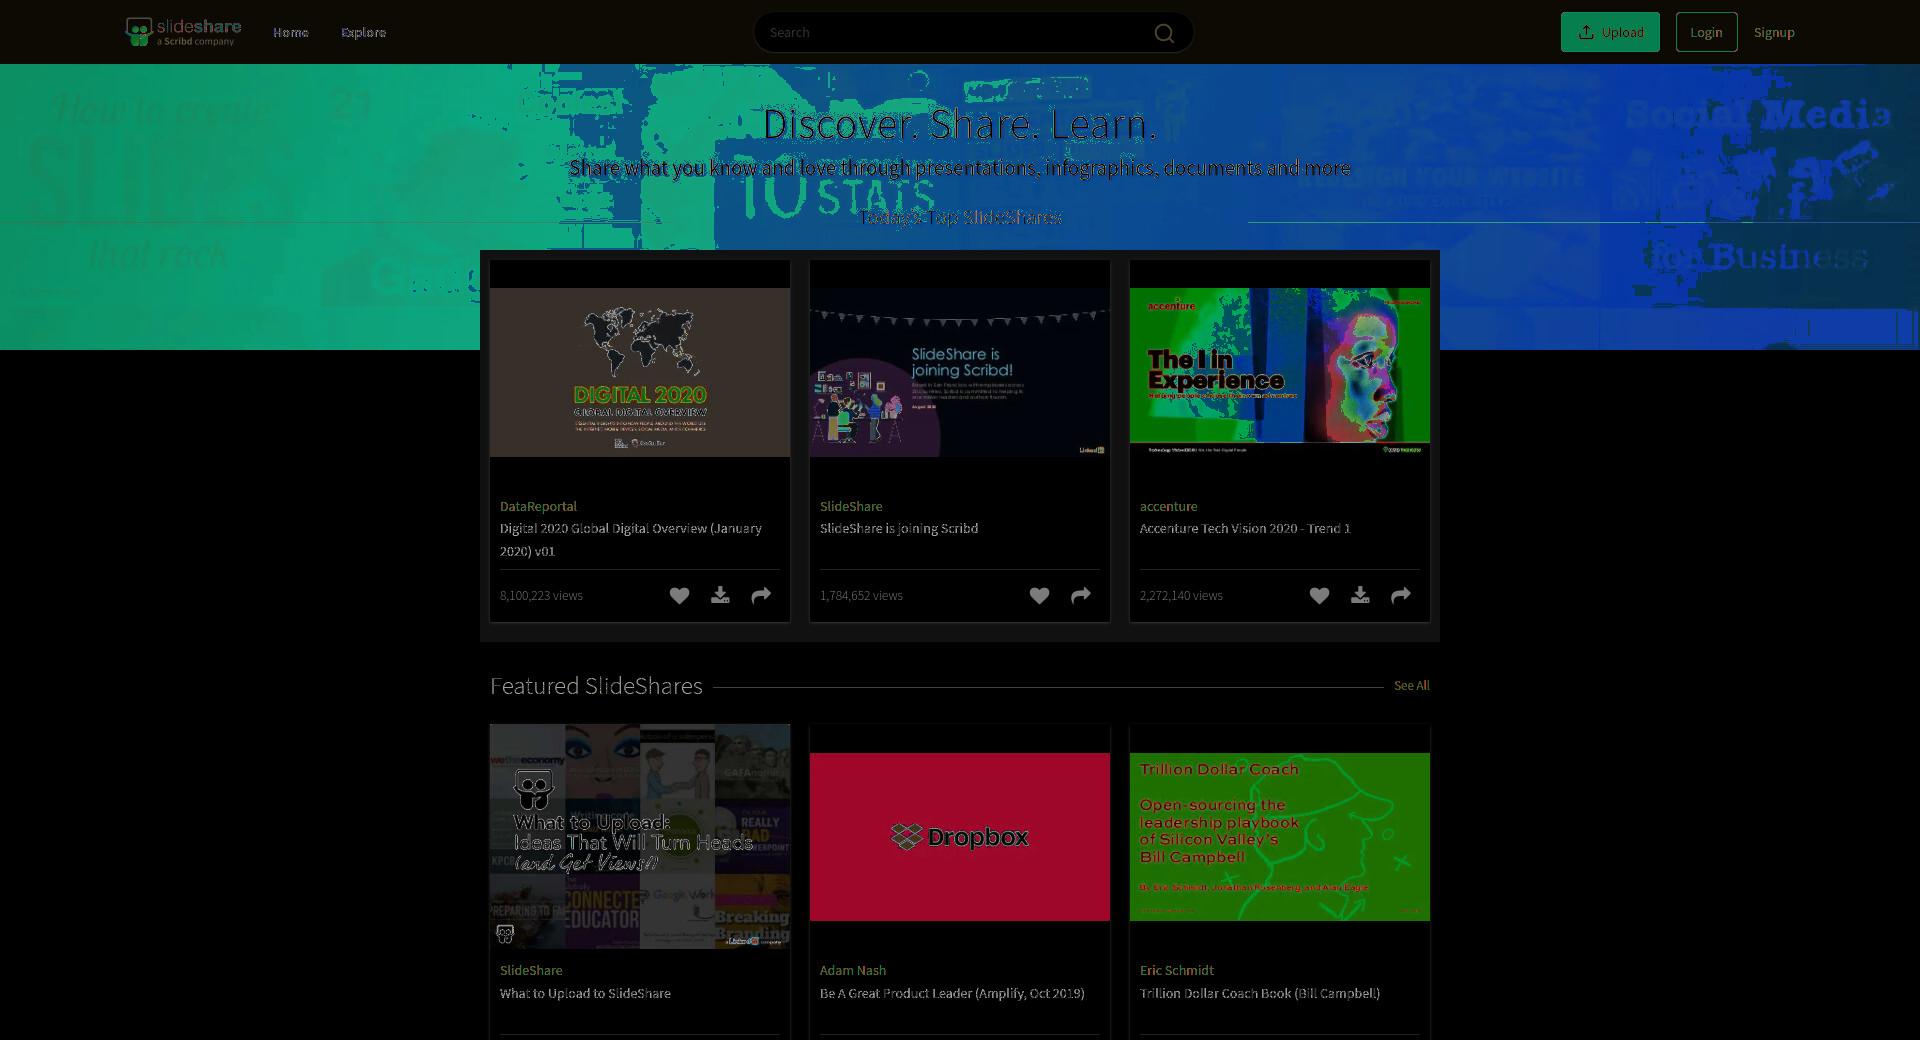The image size is (1920, 1040).
Task: Open the Adam Nash author link
Action: pyautogui.click(x=853, y=971)
